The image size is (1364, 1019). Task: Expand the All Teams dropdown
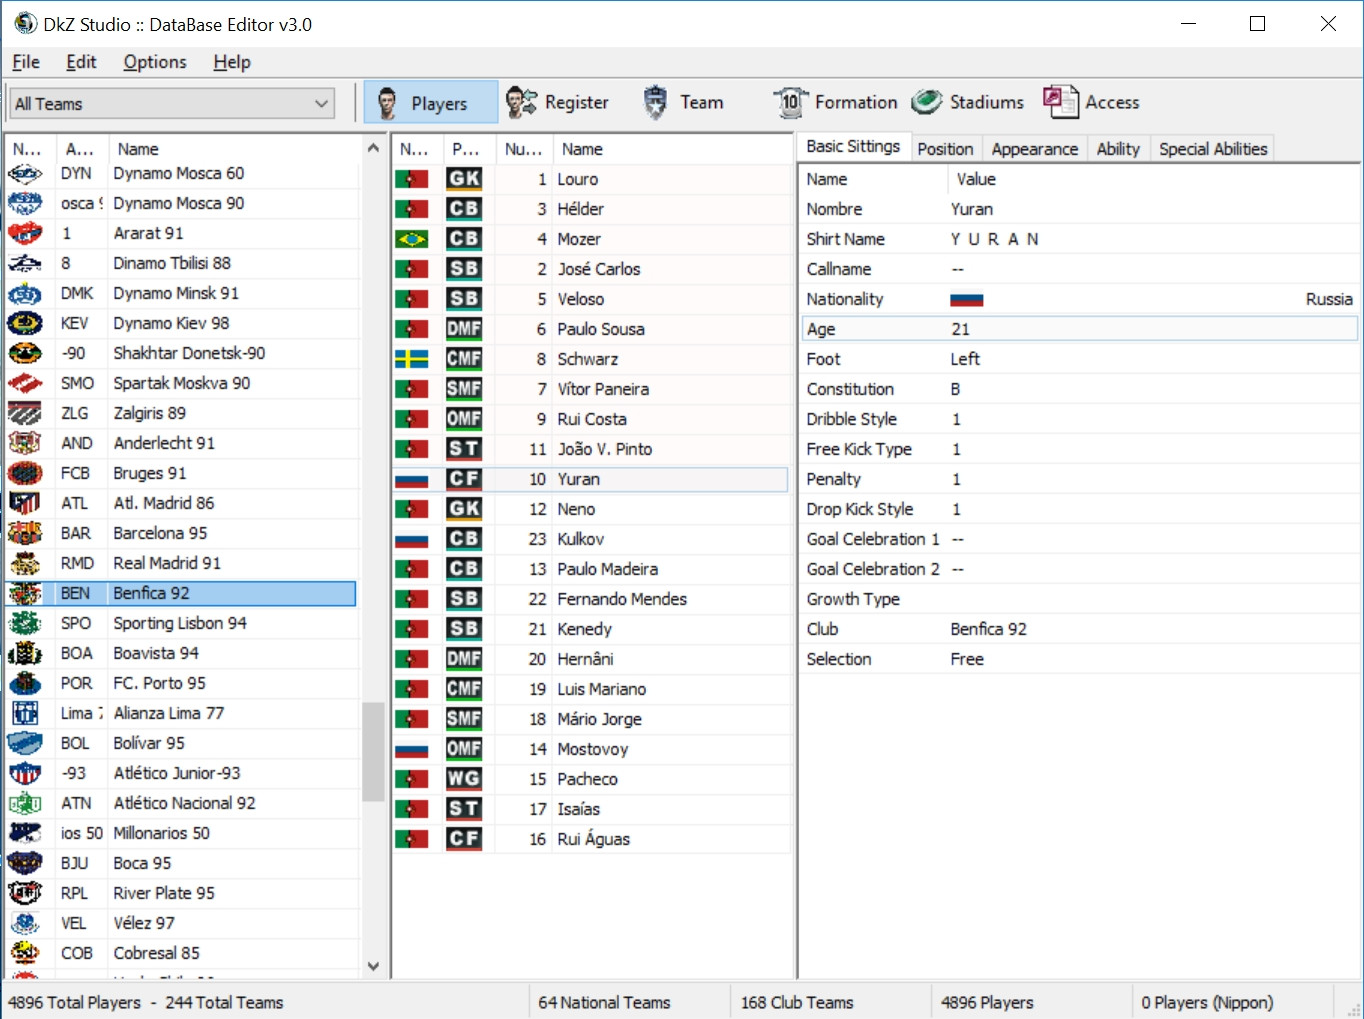(172, 103)
